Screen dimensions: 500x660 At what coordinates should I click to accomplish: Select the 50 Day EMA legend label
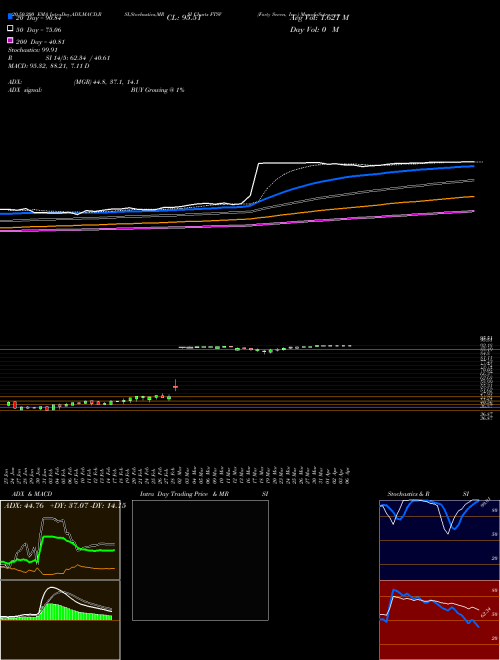click(39, 29)
